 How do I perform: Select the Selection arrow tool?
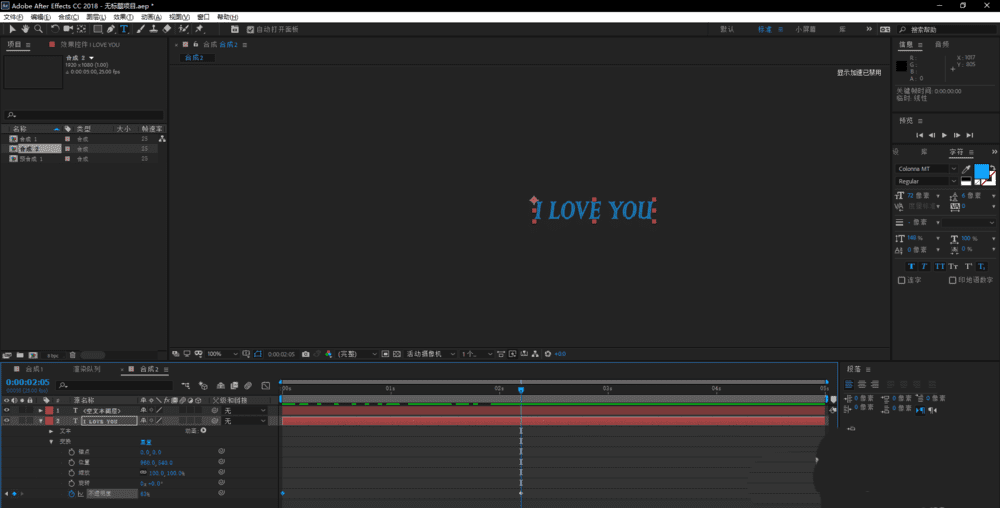(11, 29)
